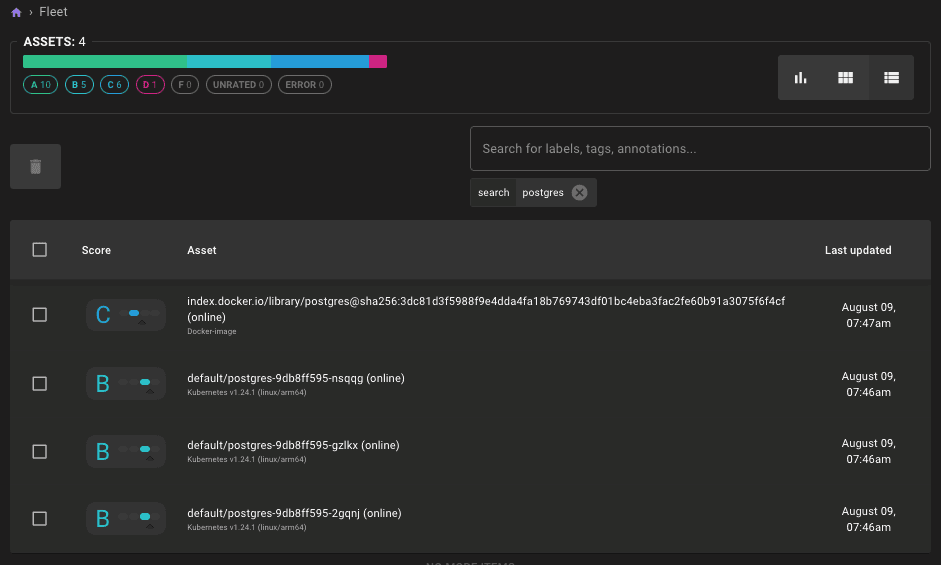
Task: Click the blue C segment of score bar
Action: [x=320, y=61]
